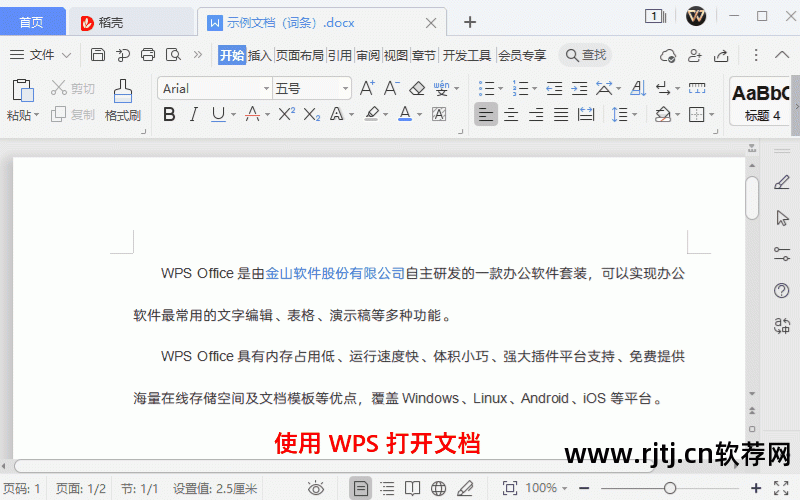Select center alignment
The height and width of the screenshot is (500, 800).
coord(511,114)
